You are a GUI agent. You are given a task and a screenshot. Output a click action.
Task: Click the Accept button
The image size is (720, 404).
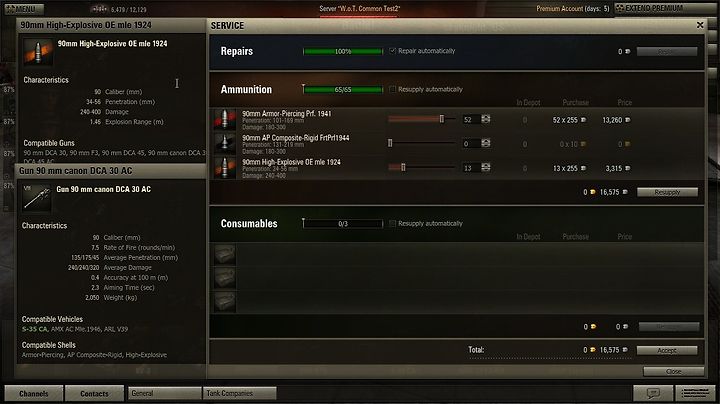click(x=667, y=350)
